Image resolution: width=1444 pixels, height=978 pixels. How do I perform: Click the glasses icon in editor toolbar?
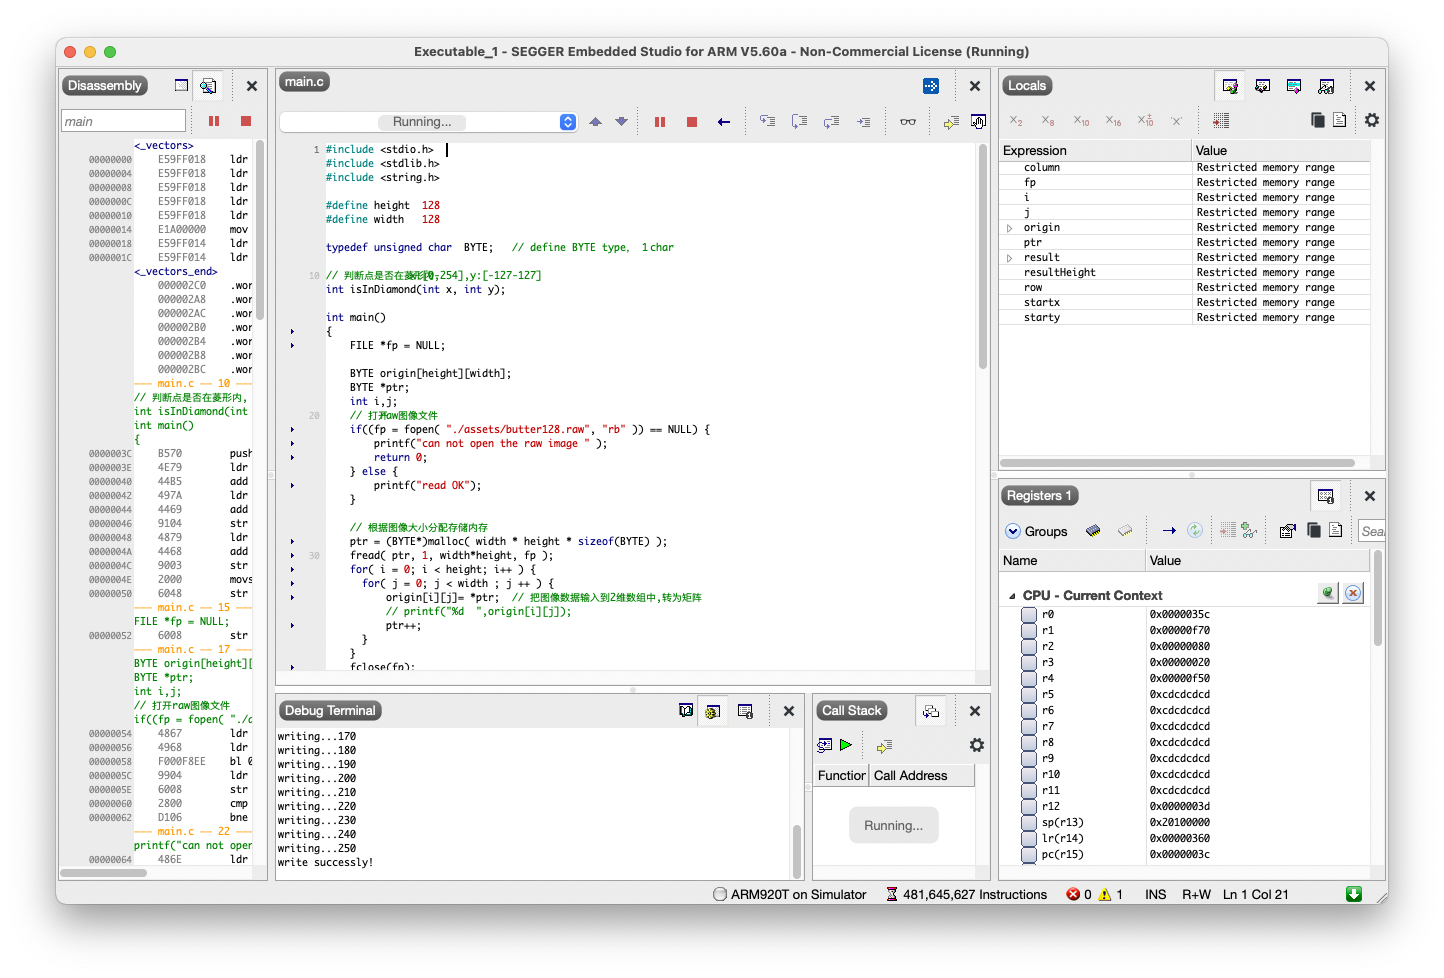(907, 122)
